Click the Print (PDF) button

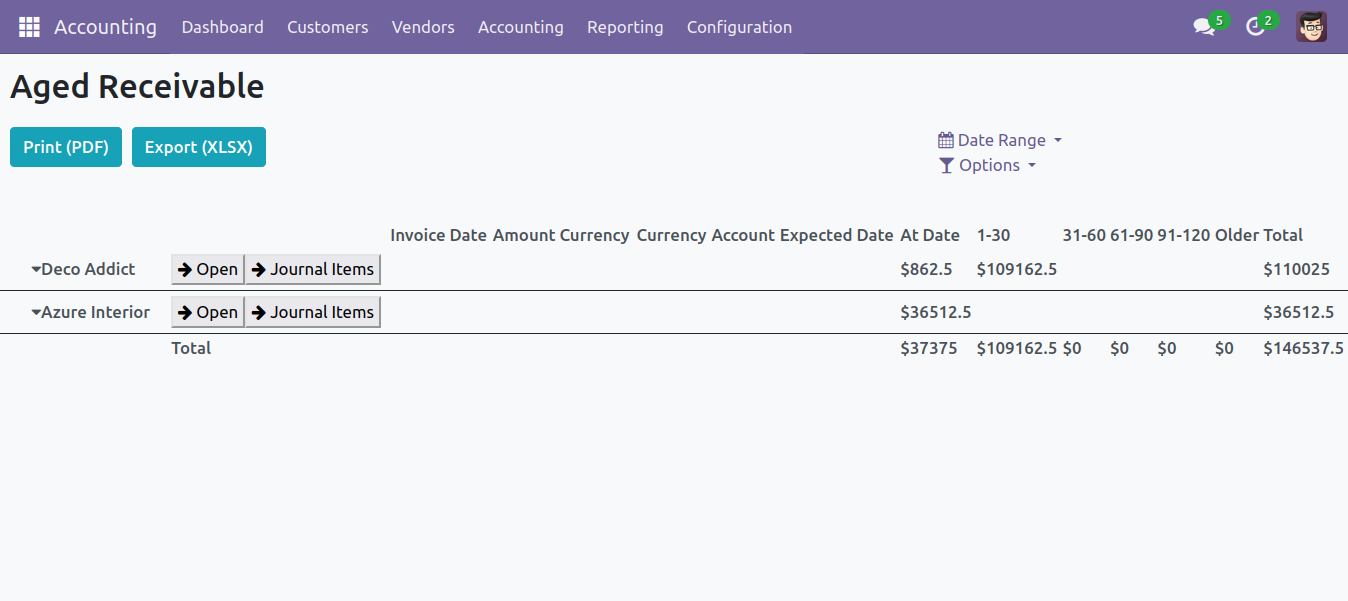(x=66, y=147)
